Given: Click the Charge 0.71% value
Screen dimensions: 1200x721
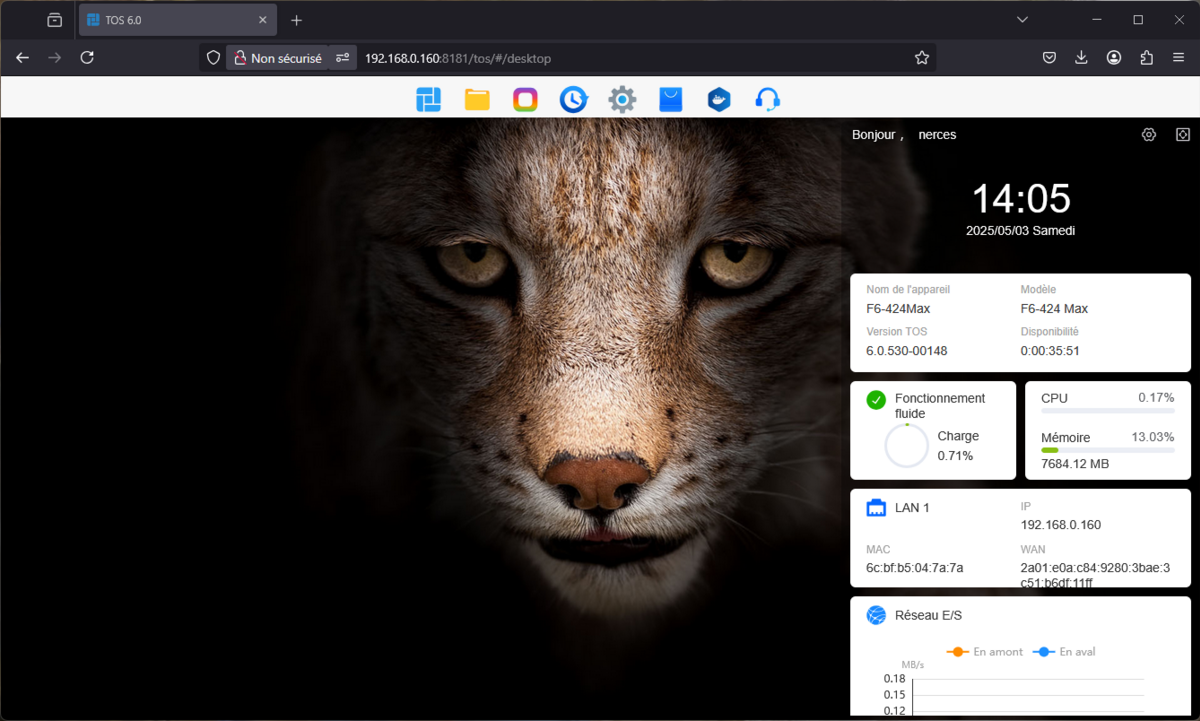Looking at the screenshot, I should (x=955, y=456).
